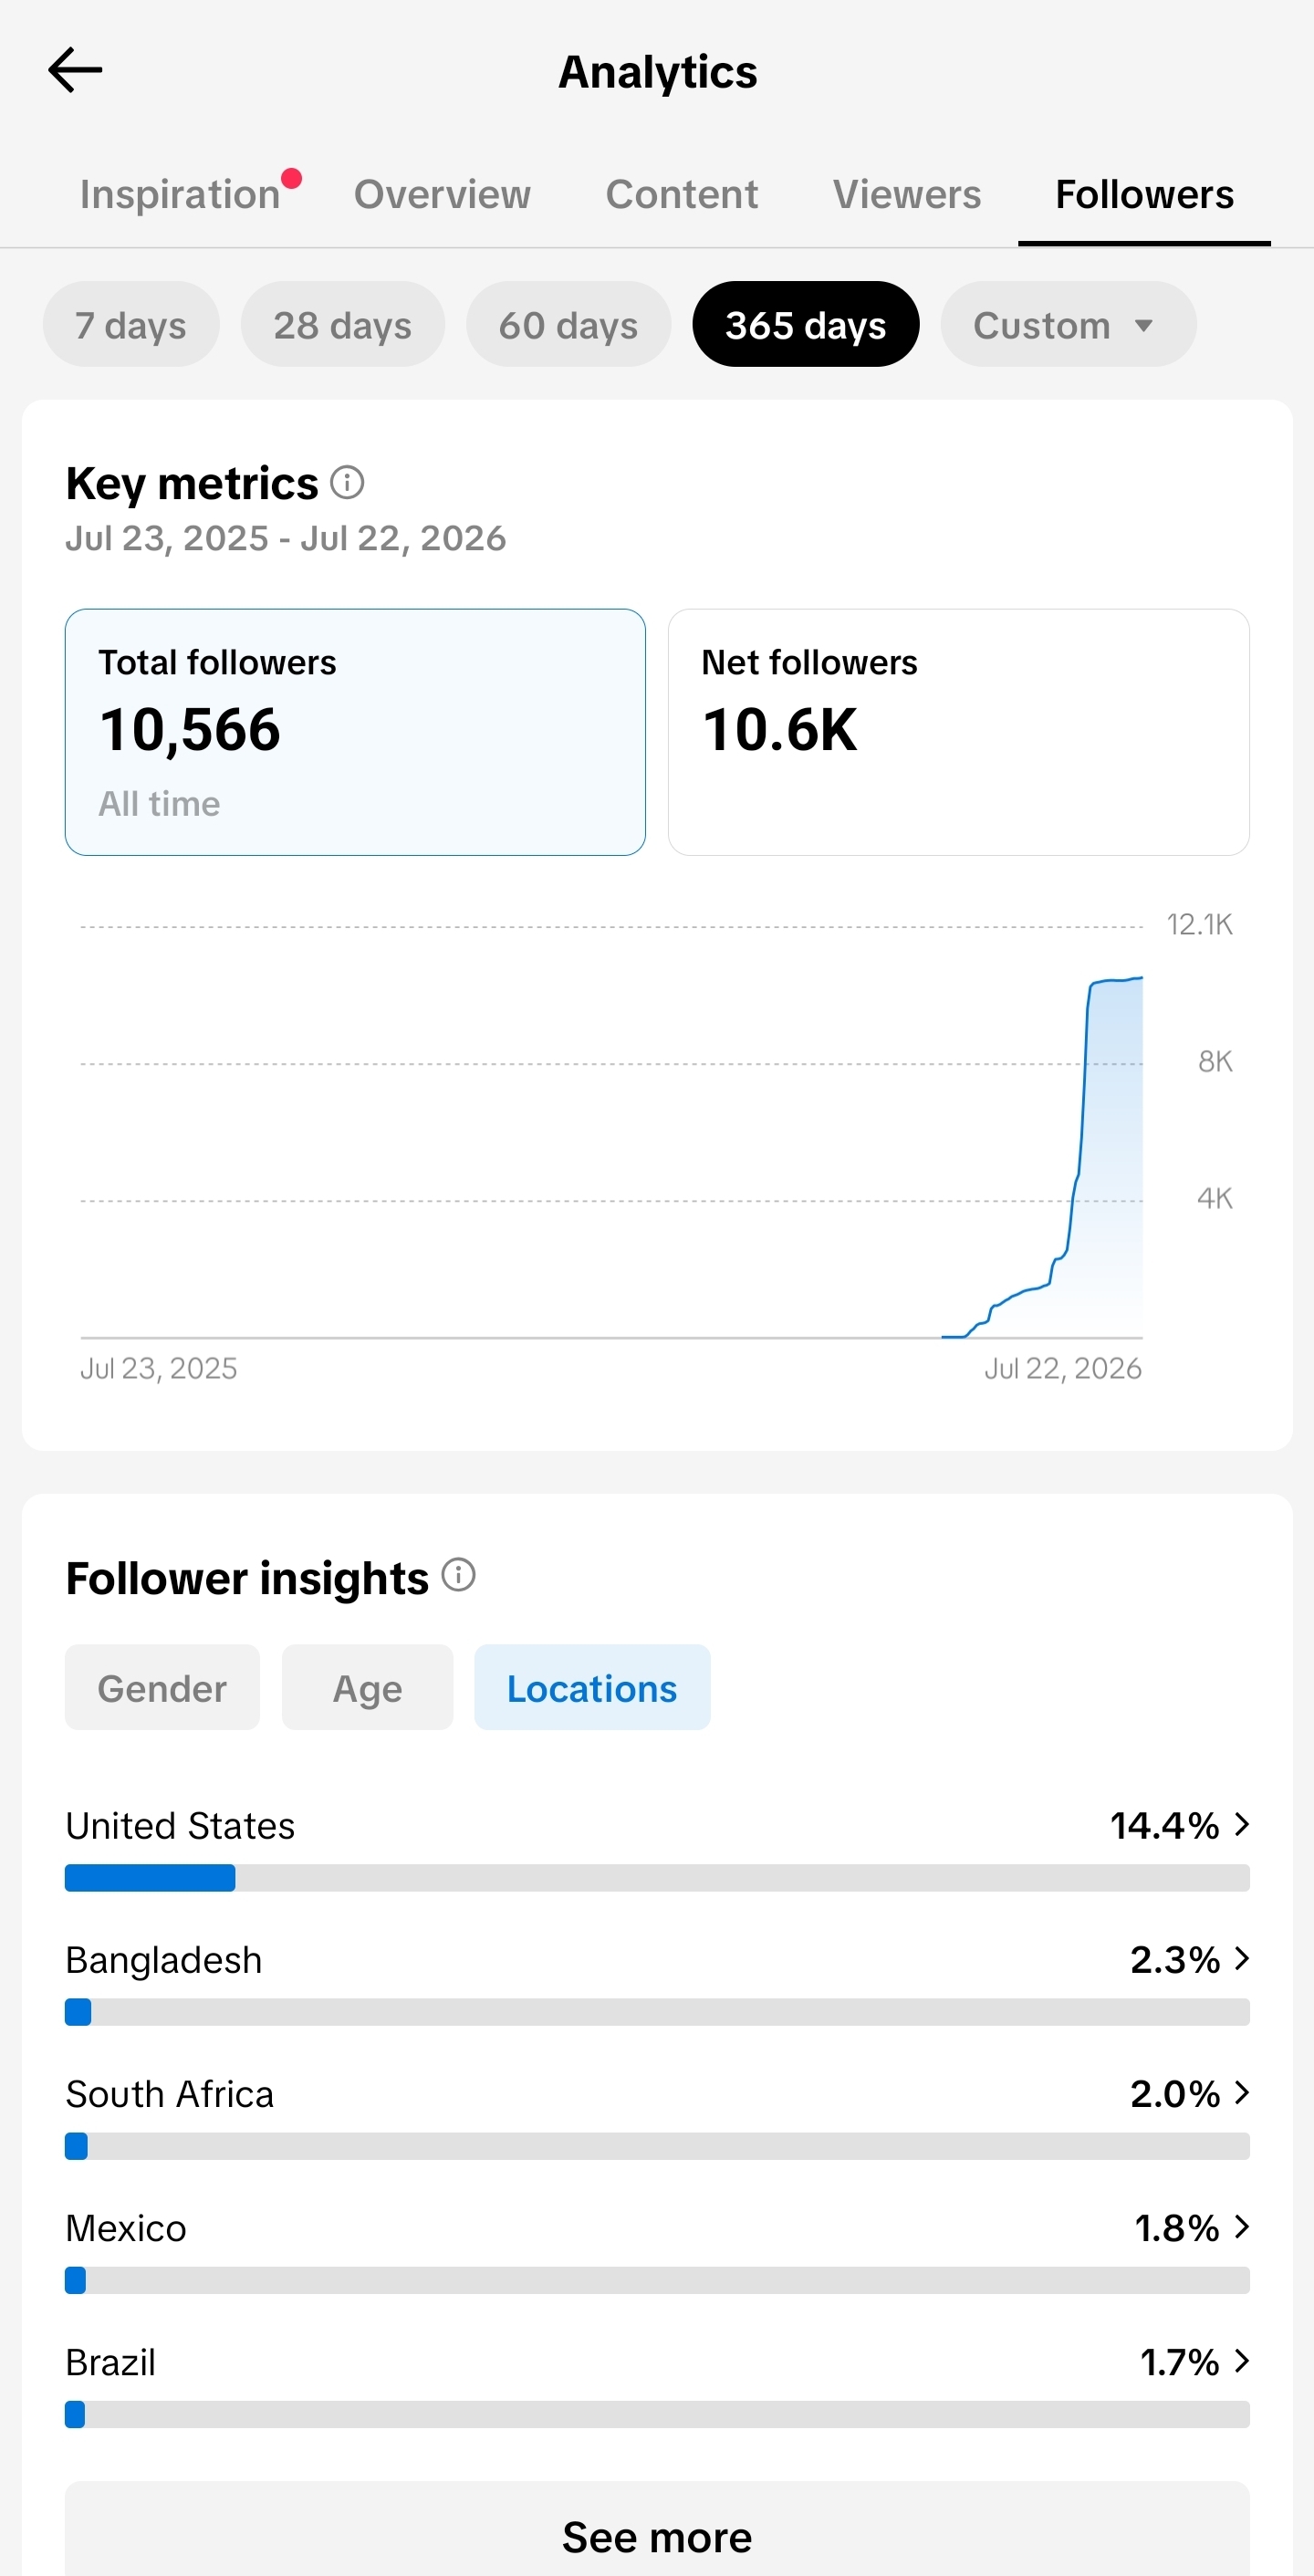Tap the back arrow icon
This screenshot has width=1314, height=2576.
[x=75, y=70]
